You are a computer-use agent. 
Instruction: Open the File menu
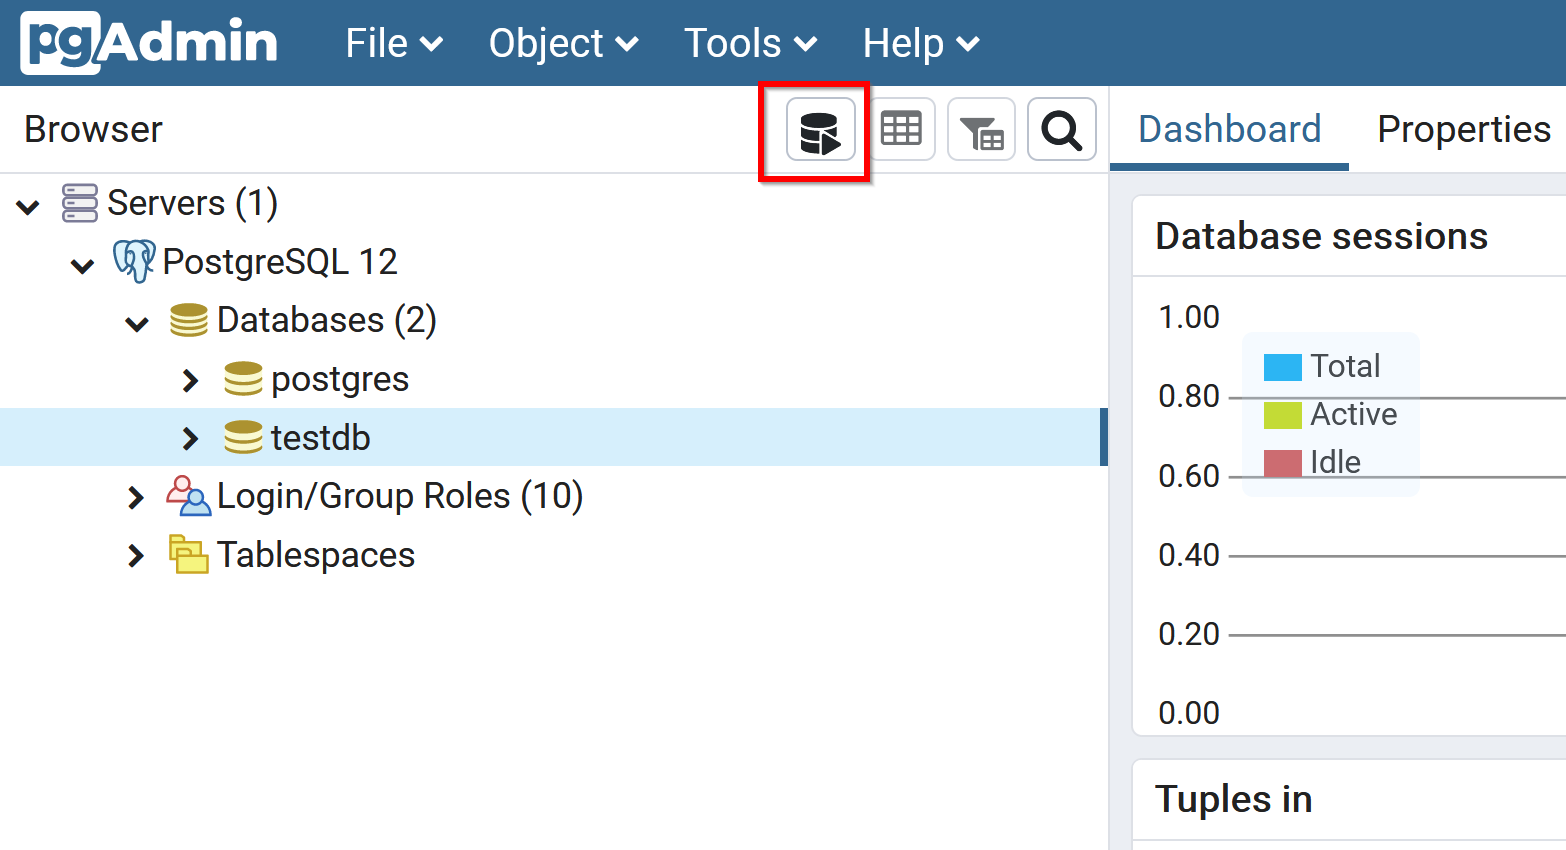[393, 43]
